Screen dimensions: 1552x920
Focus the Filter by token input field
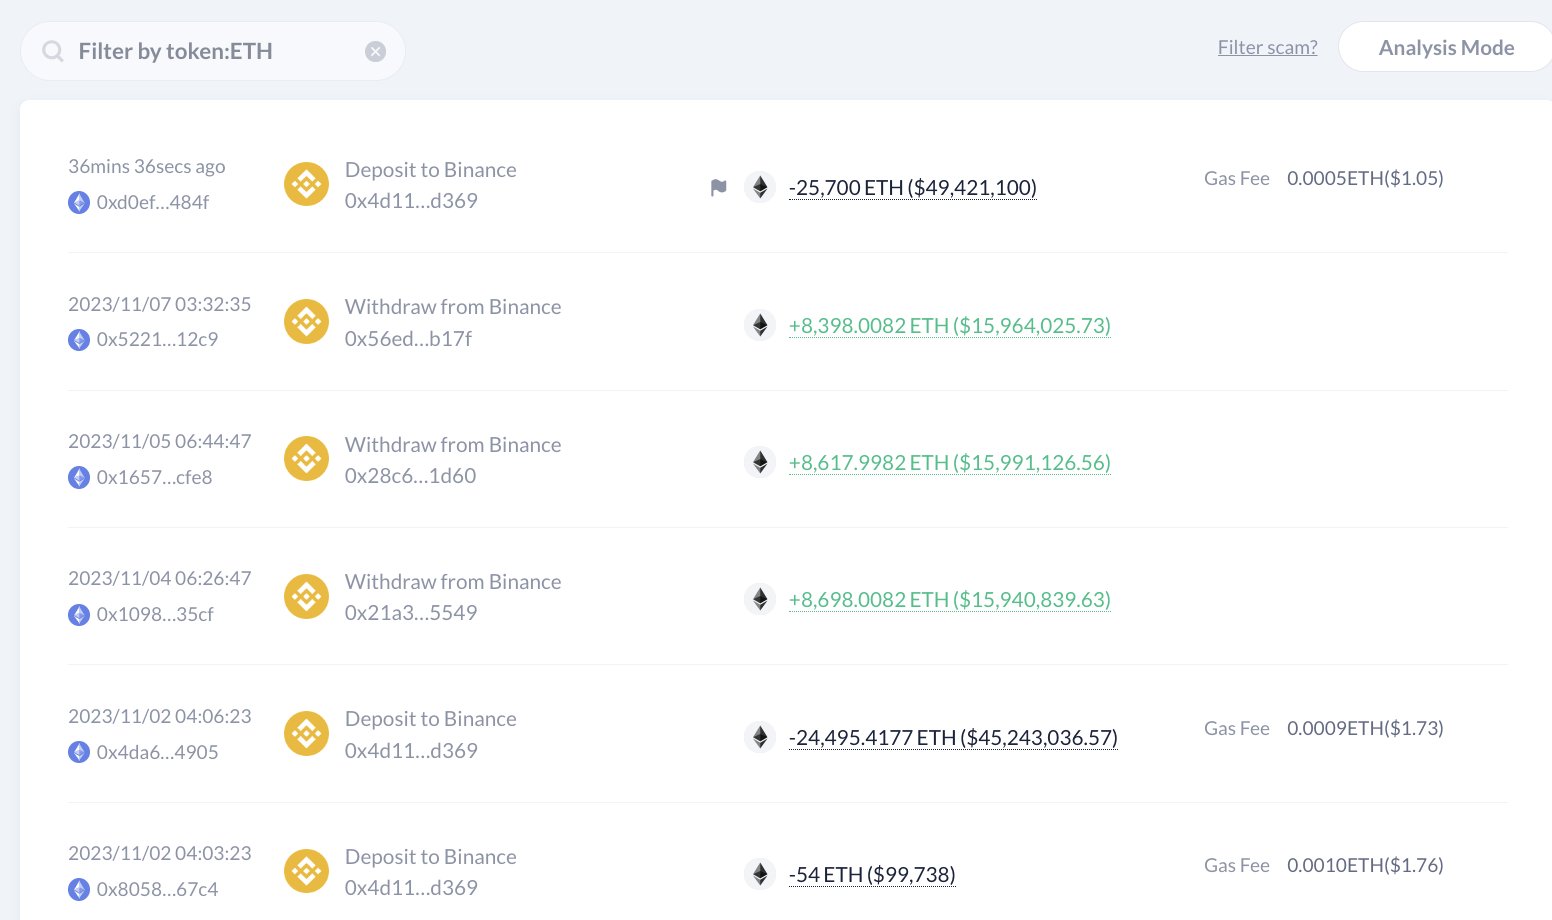(210, 51)
